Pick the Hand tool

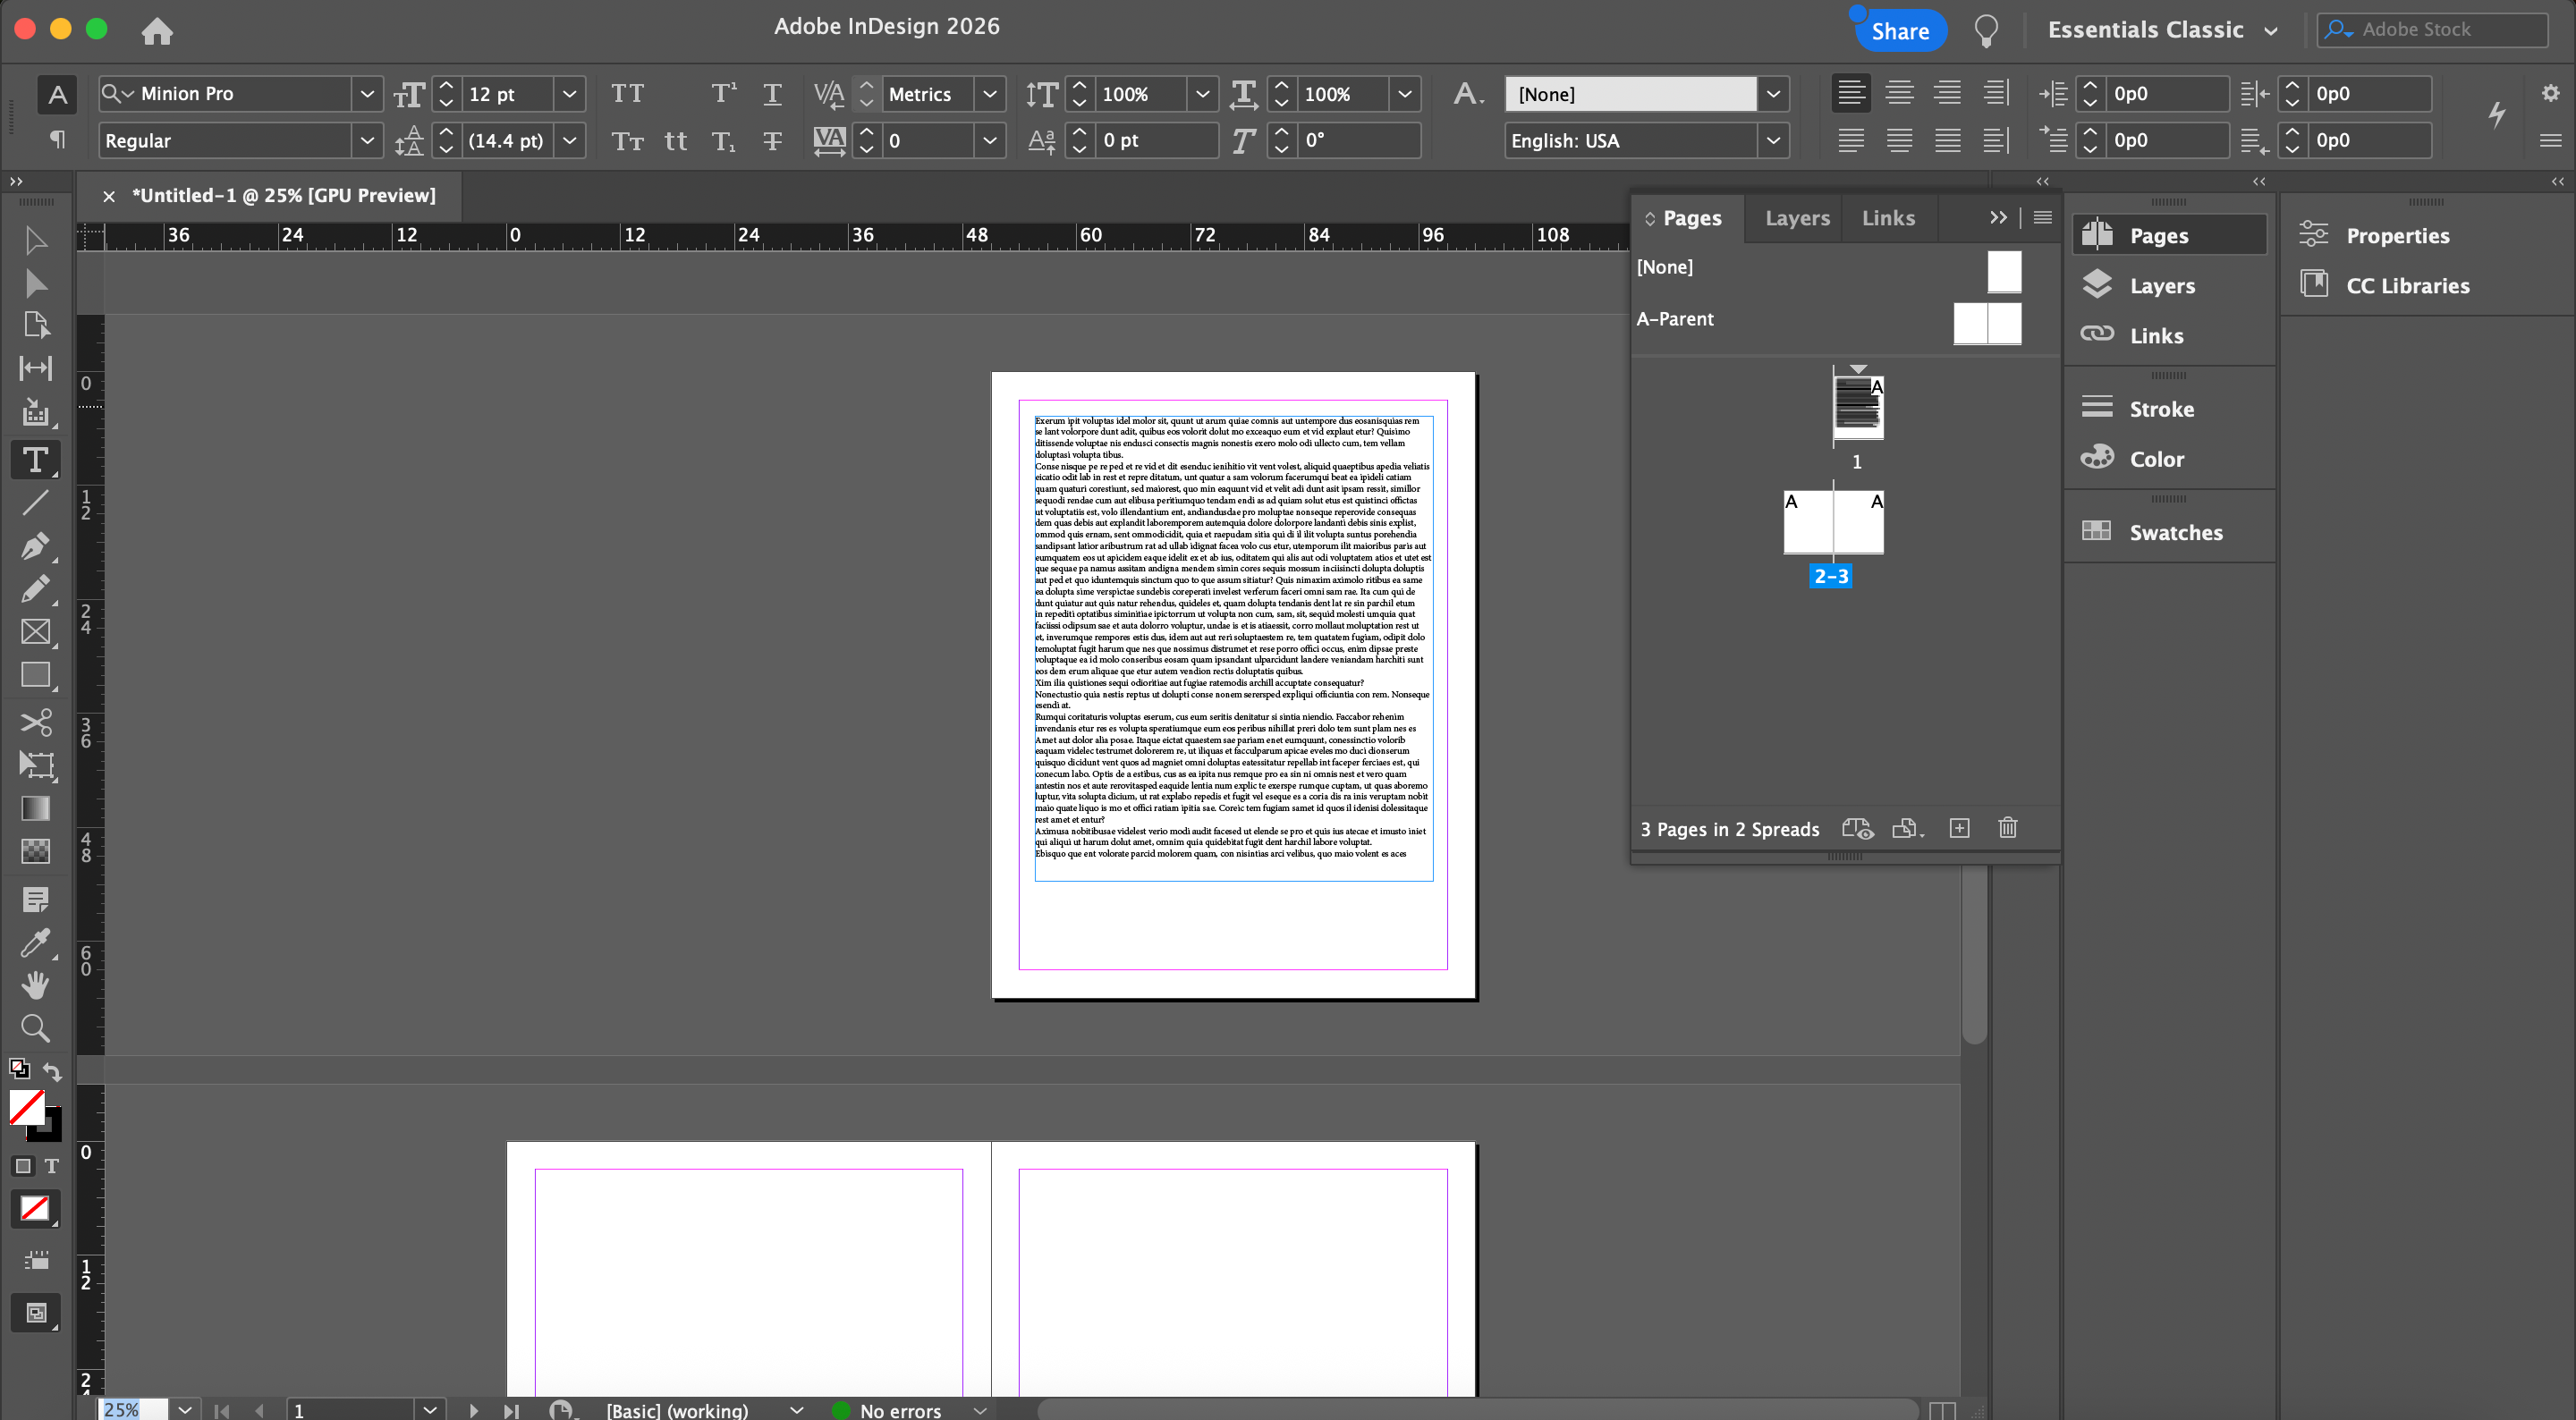click(x=34, y=985)
